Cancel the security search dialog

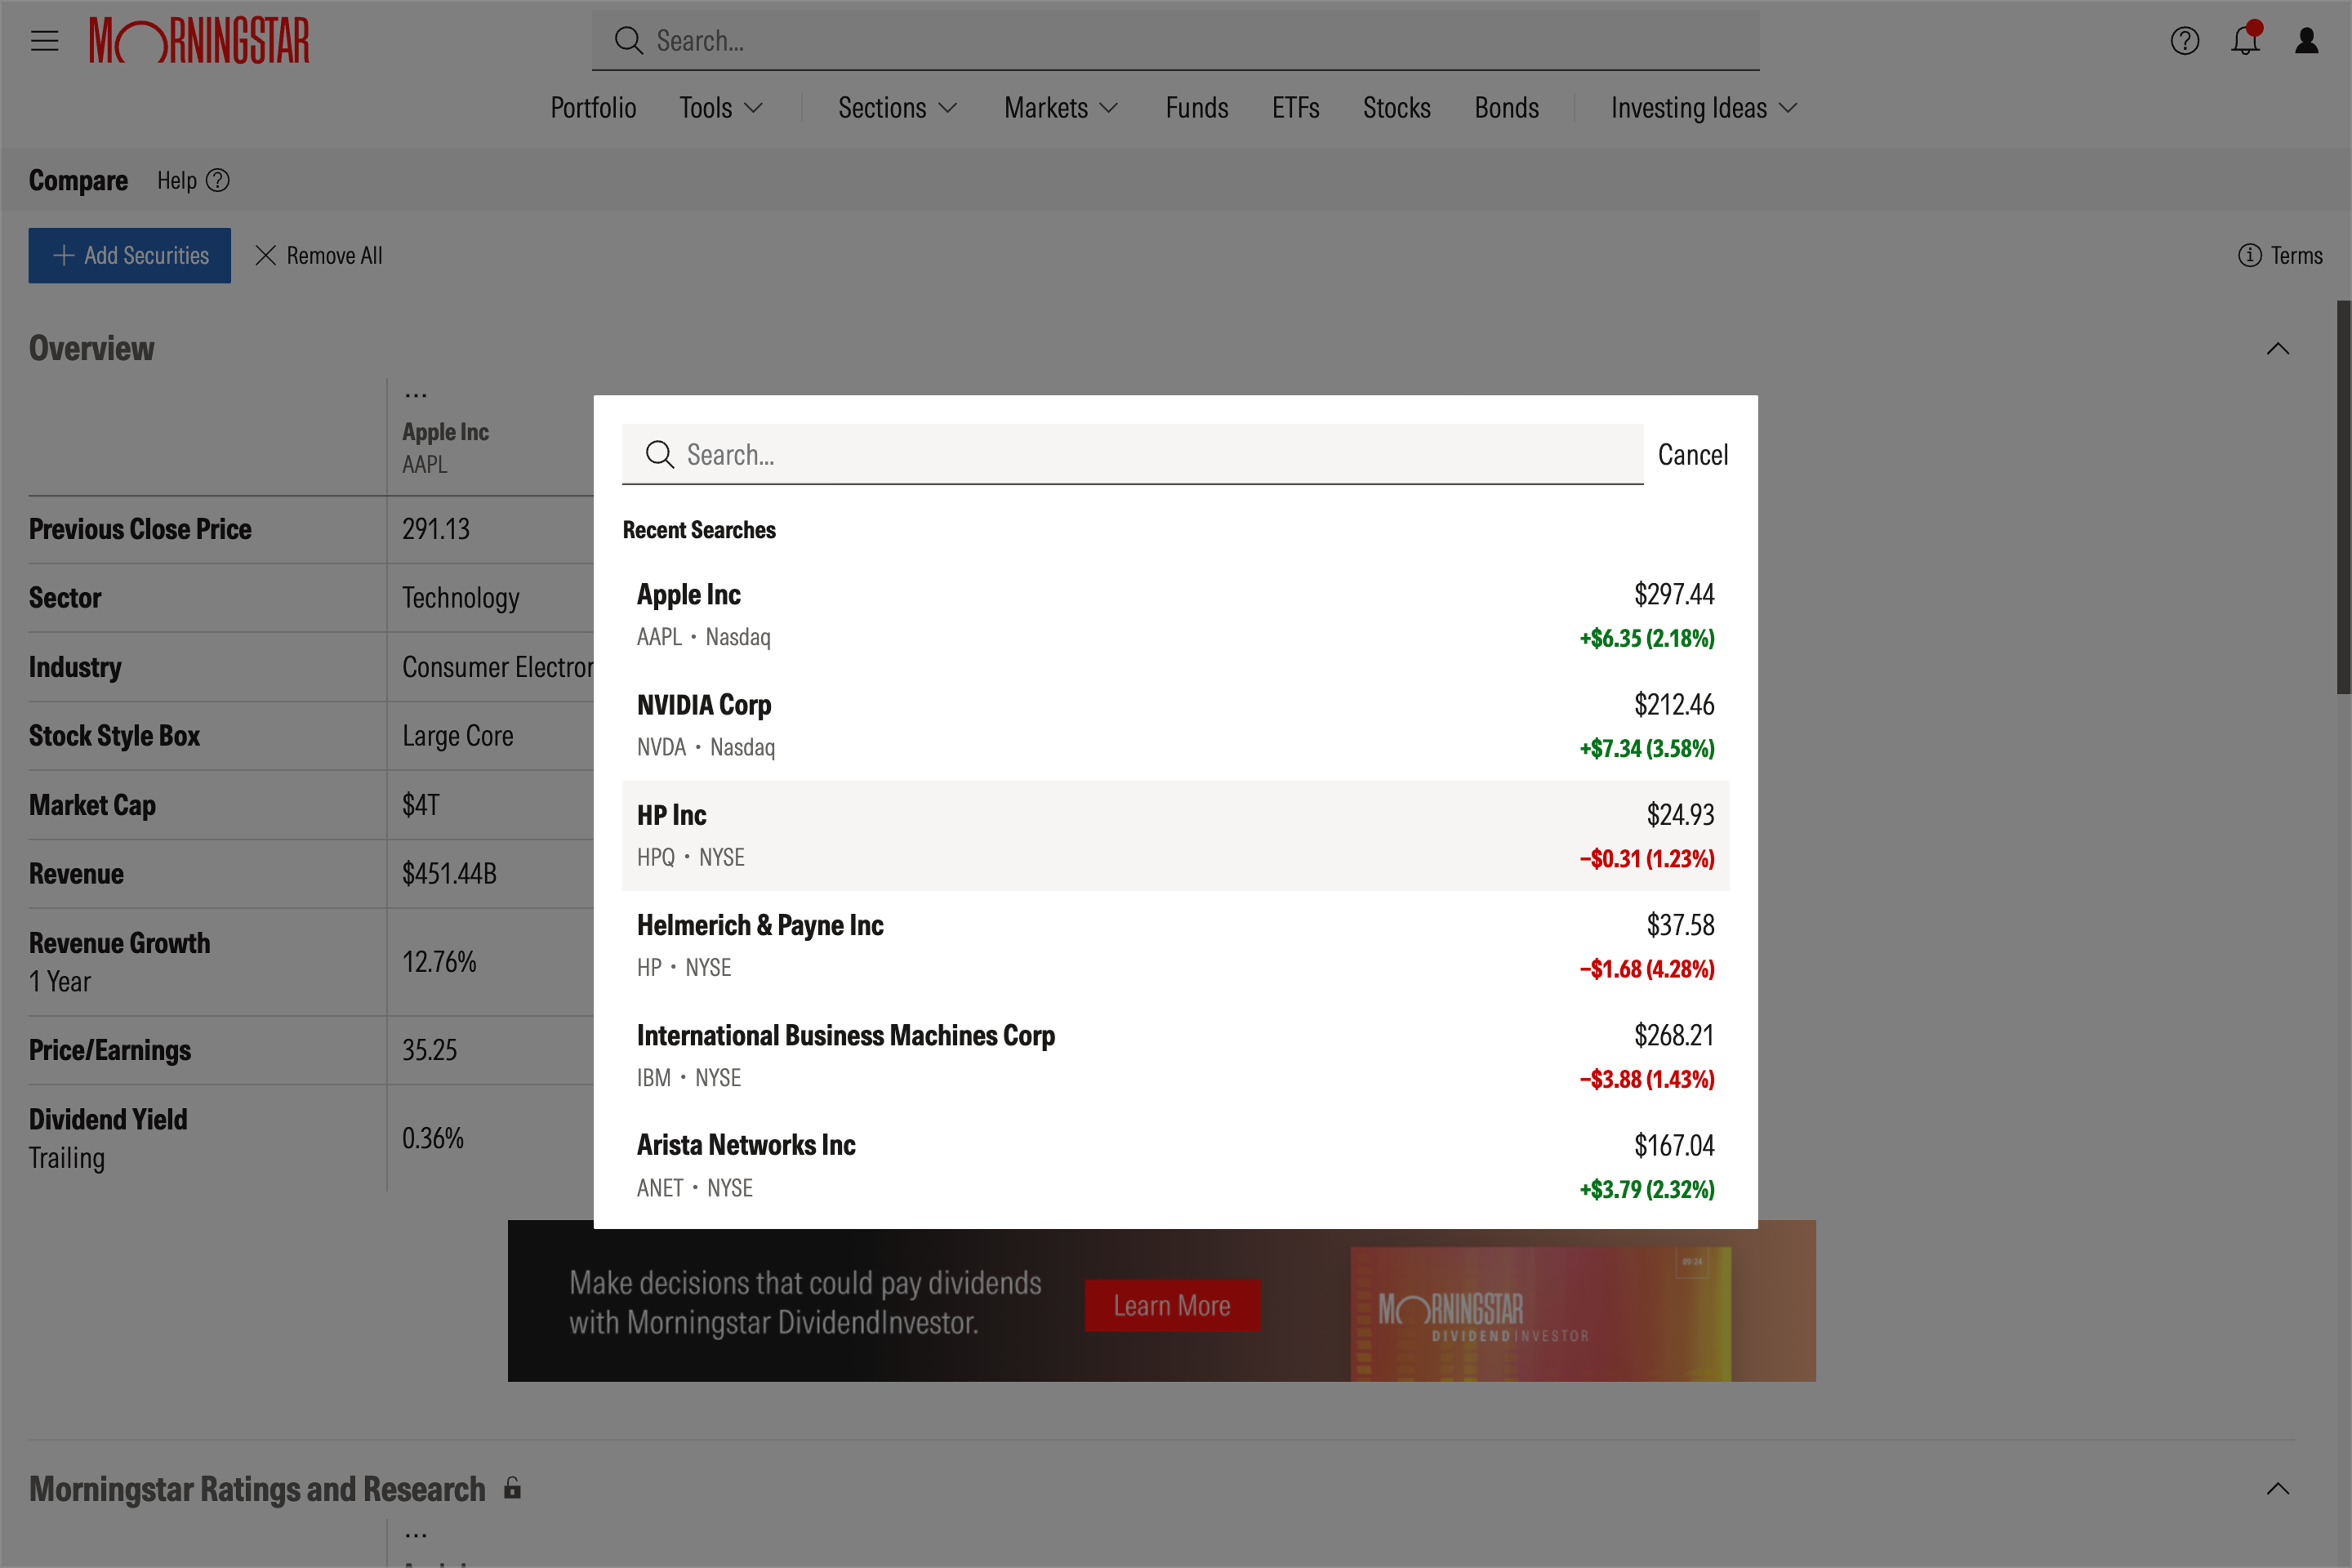[x=1692, y=455]
